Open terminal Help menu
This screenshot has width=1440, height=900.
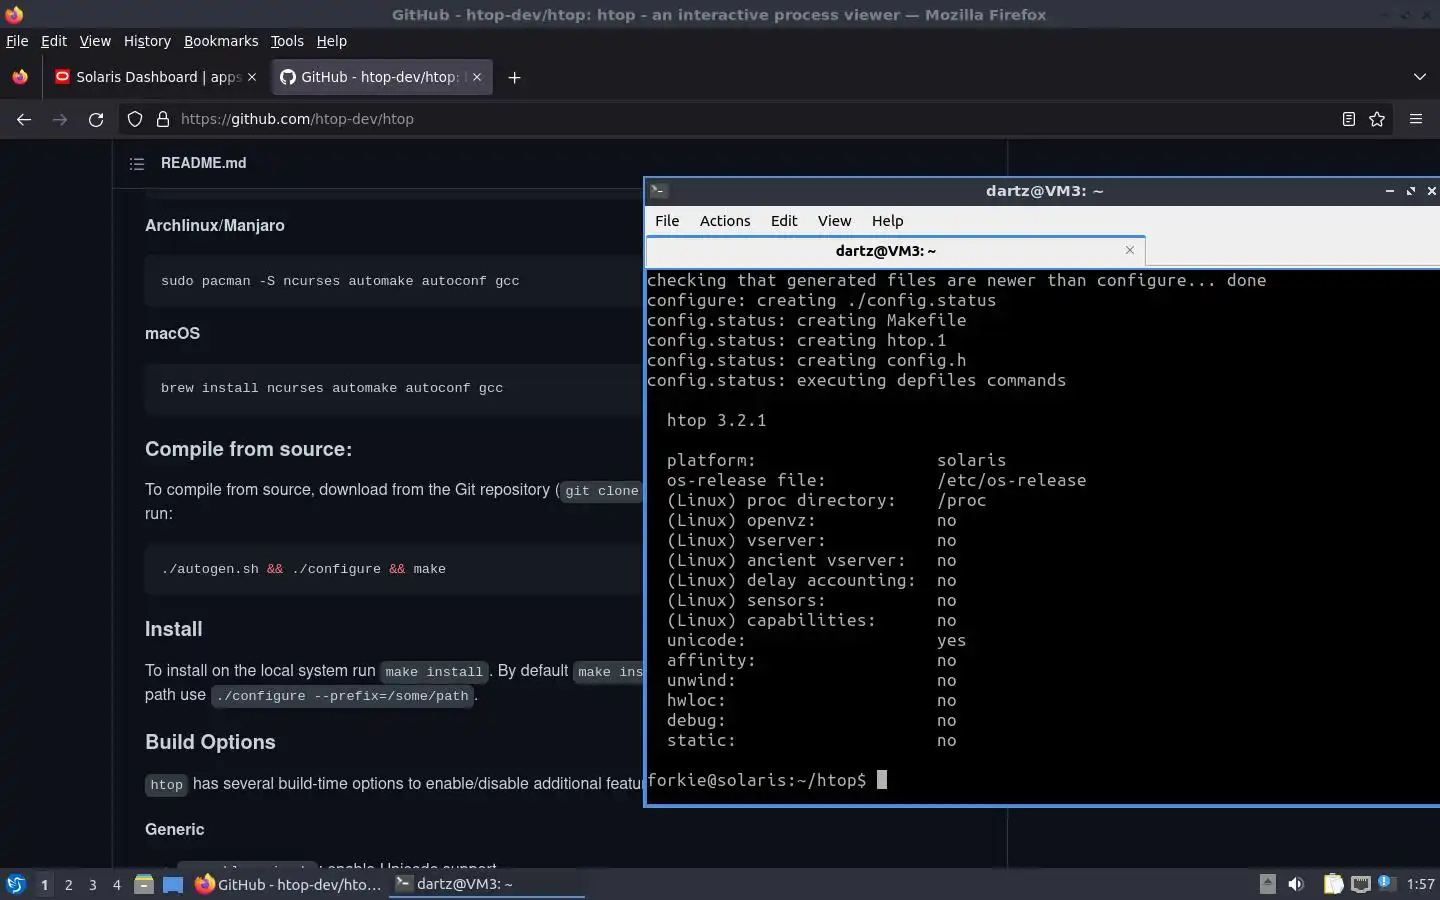click(887, 221)
